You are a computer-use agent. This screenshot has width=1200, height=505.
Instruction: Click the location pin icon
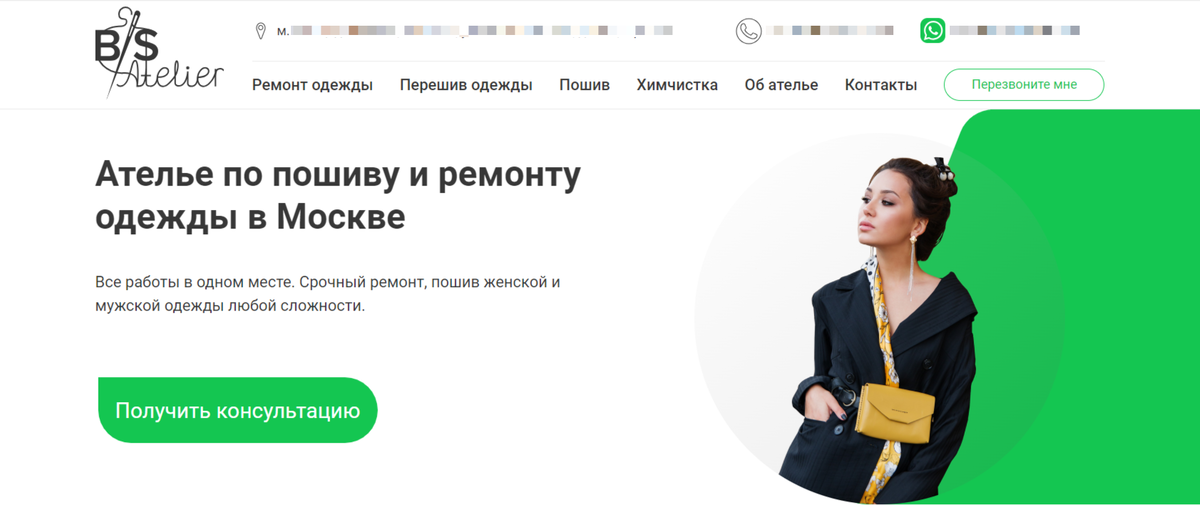(x=261, y=31)
